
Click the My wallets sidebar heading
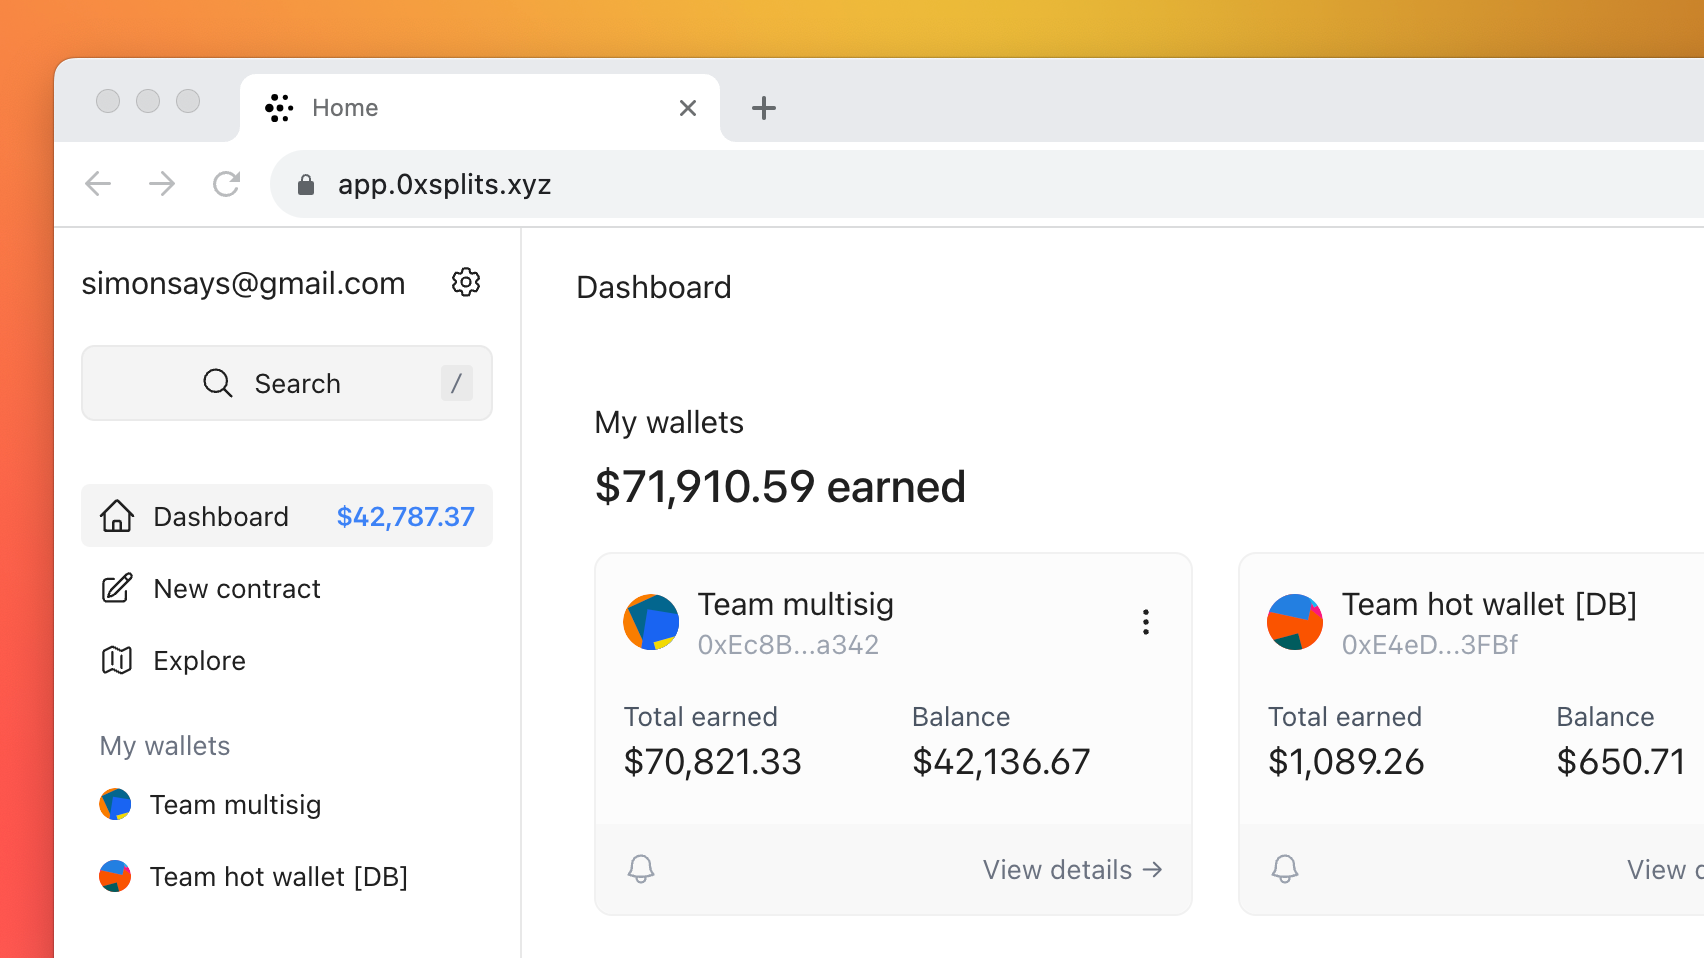pos(165,746)
